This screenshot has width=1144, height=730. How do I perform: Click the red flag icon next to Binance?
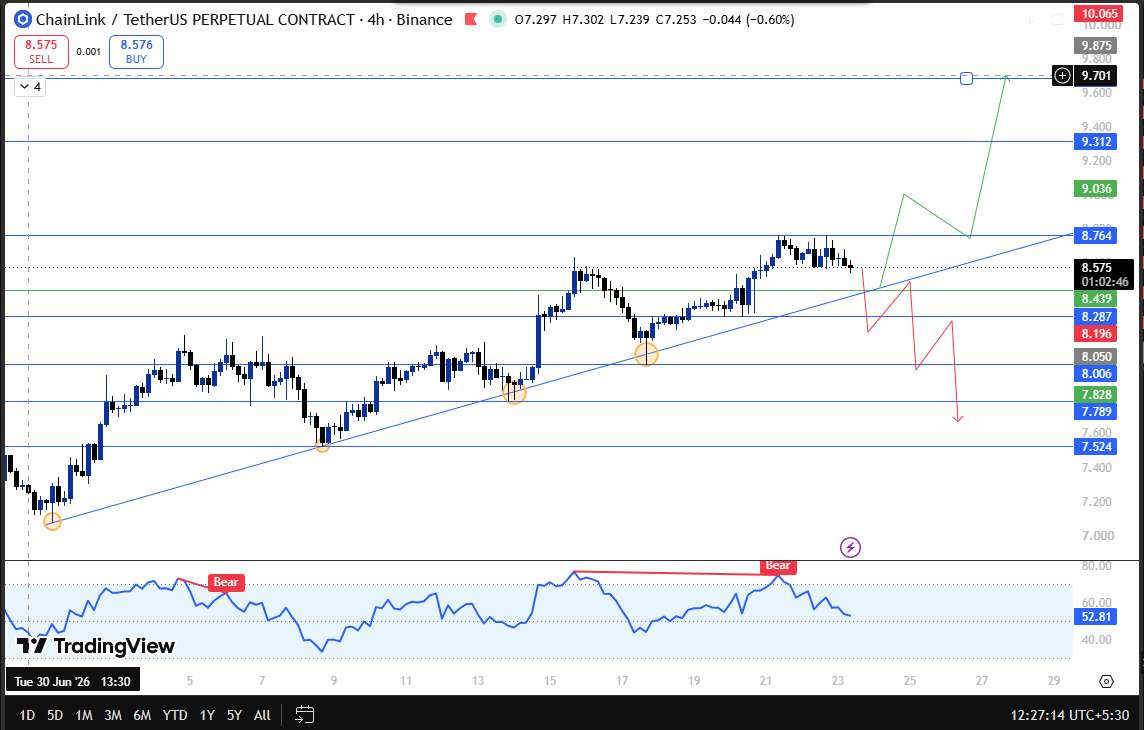click(471, 20)
